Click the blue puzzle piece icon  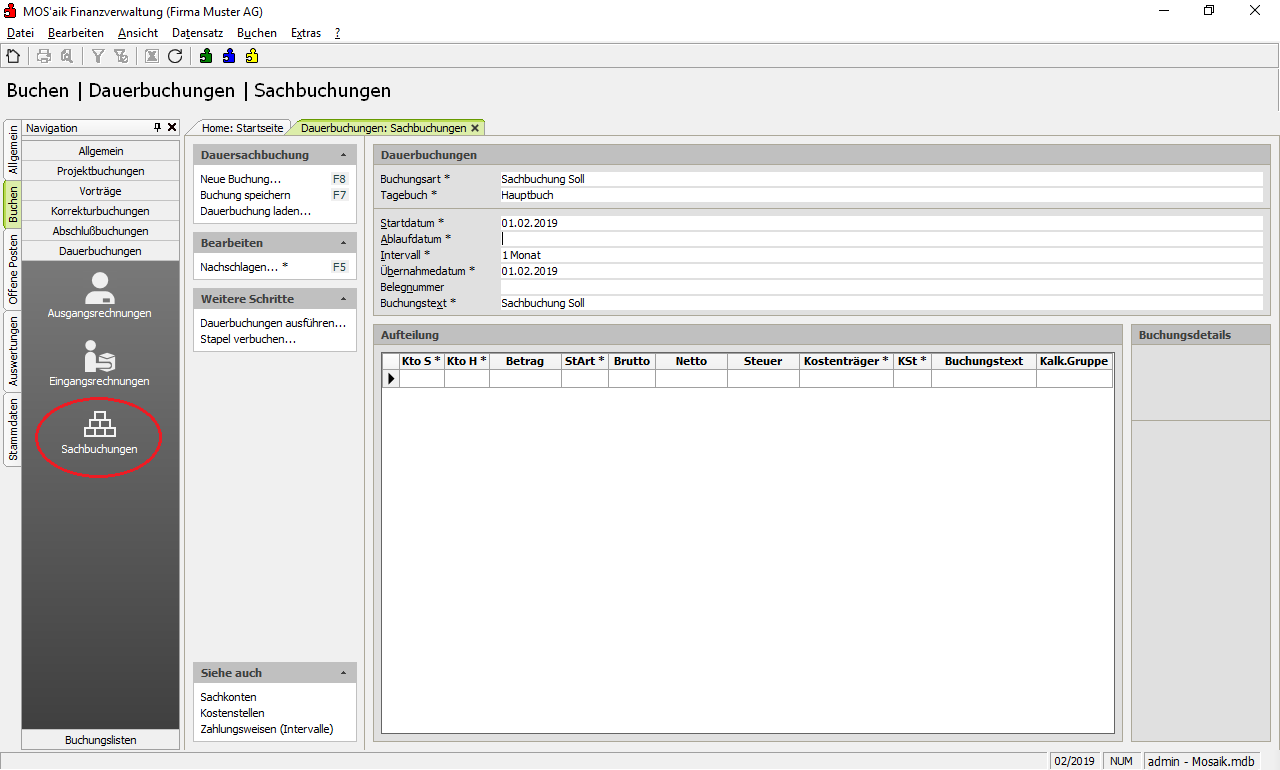tap(229, 56)
